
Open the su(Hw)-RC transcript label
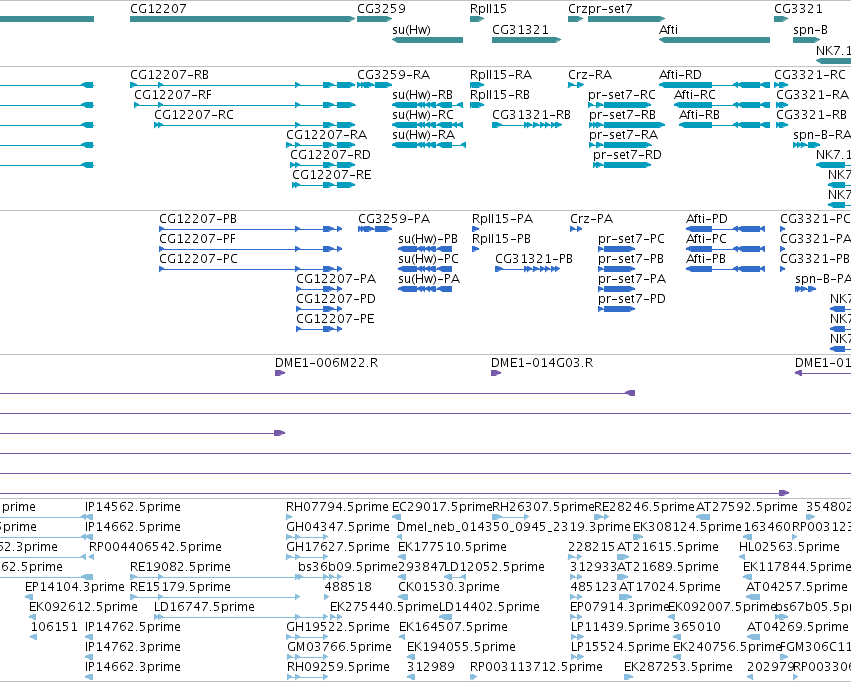coord(423,115)
